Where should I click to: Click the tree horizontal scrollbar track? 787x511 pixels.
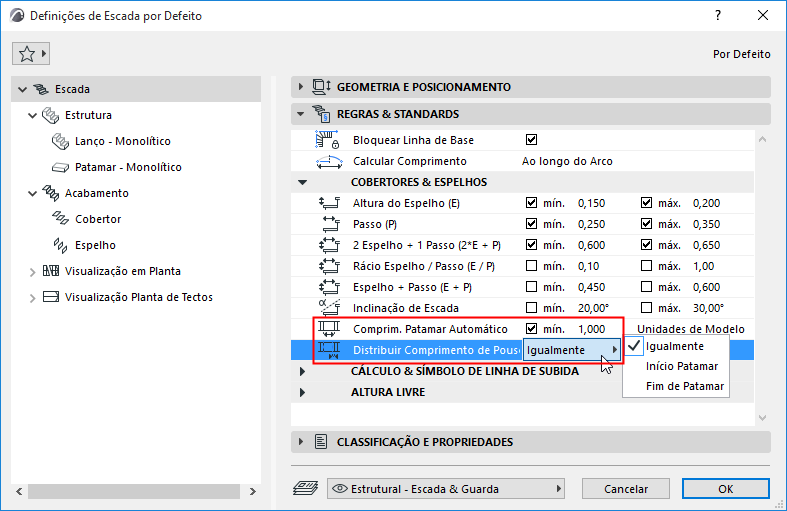click(134, 491)
